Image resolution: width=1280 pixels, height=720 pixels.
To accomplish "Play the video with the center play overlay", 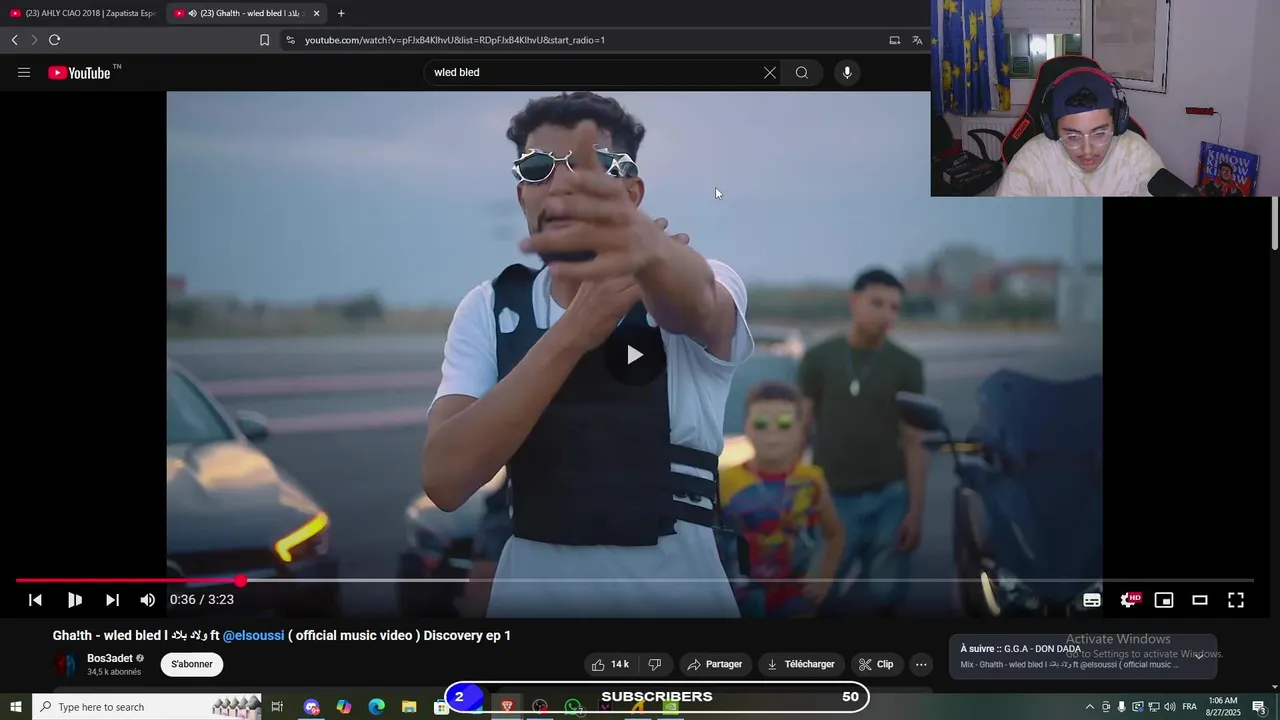I will [635, 355].
